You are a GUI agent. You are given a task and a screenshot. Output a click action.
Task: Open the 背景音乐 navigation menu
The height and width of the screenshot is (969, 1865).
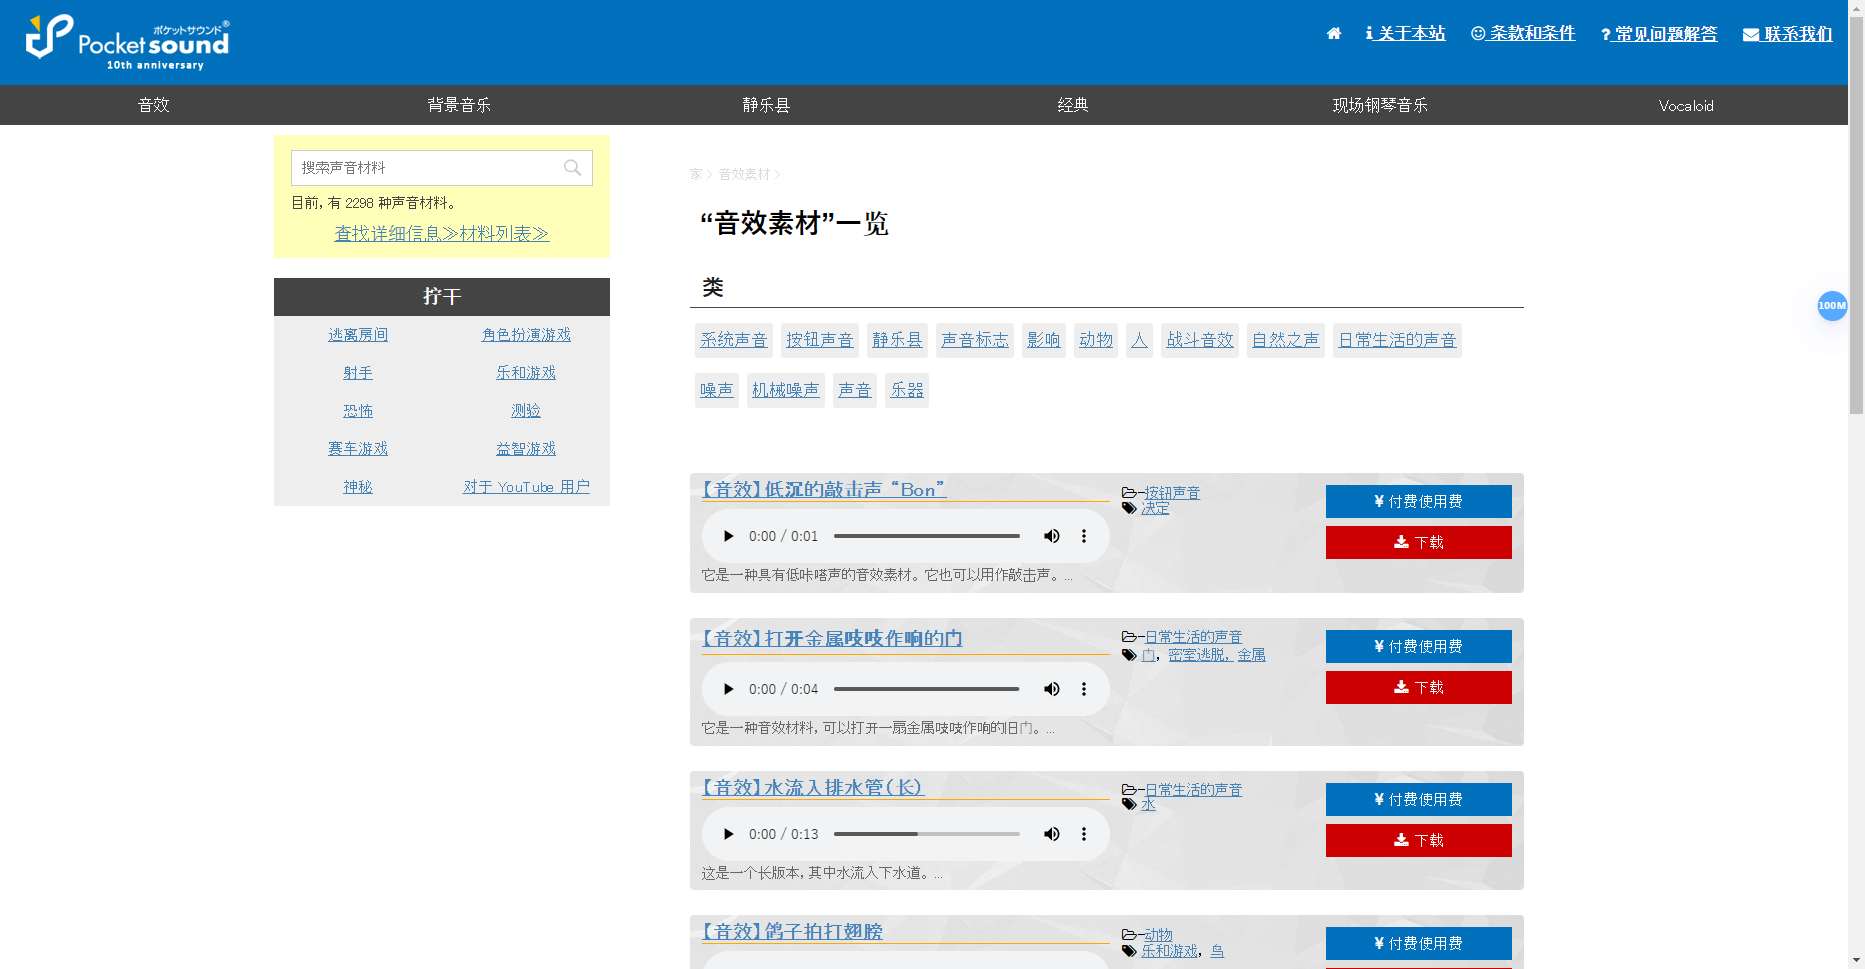[459, 105]
